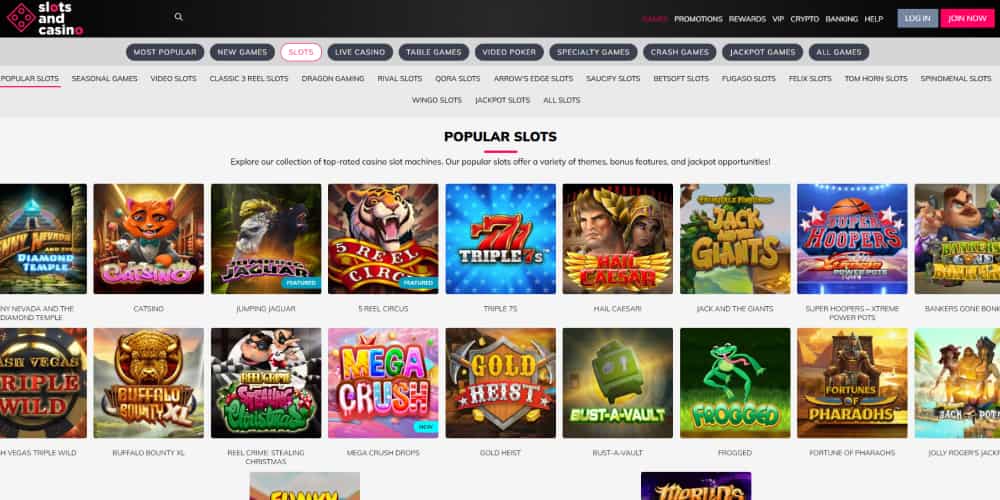Launch the Triple 7s slot
1000x500 pixels.
[x=501, y=239]
